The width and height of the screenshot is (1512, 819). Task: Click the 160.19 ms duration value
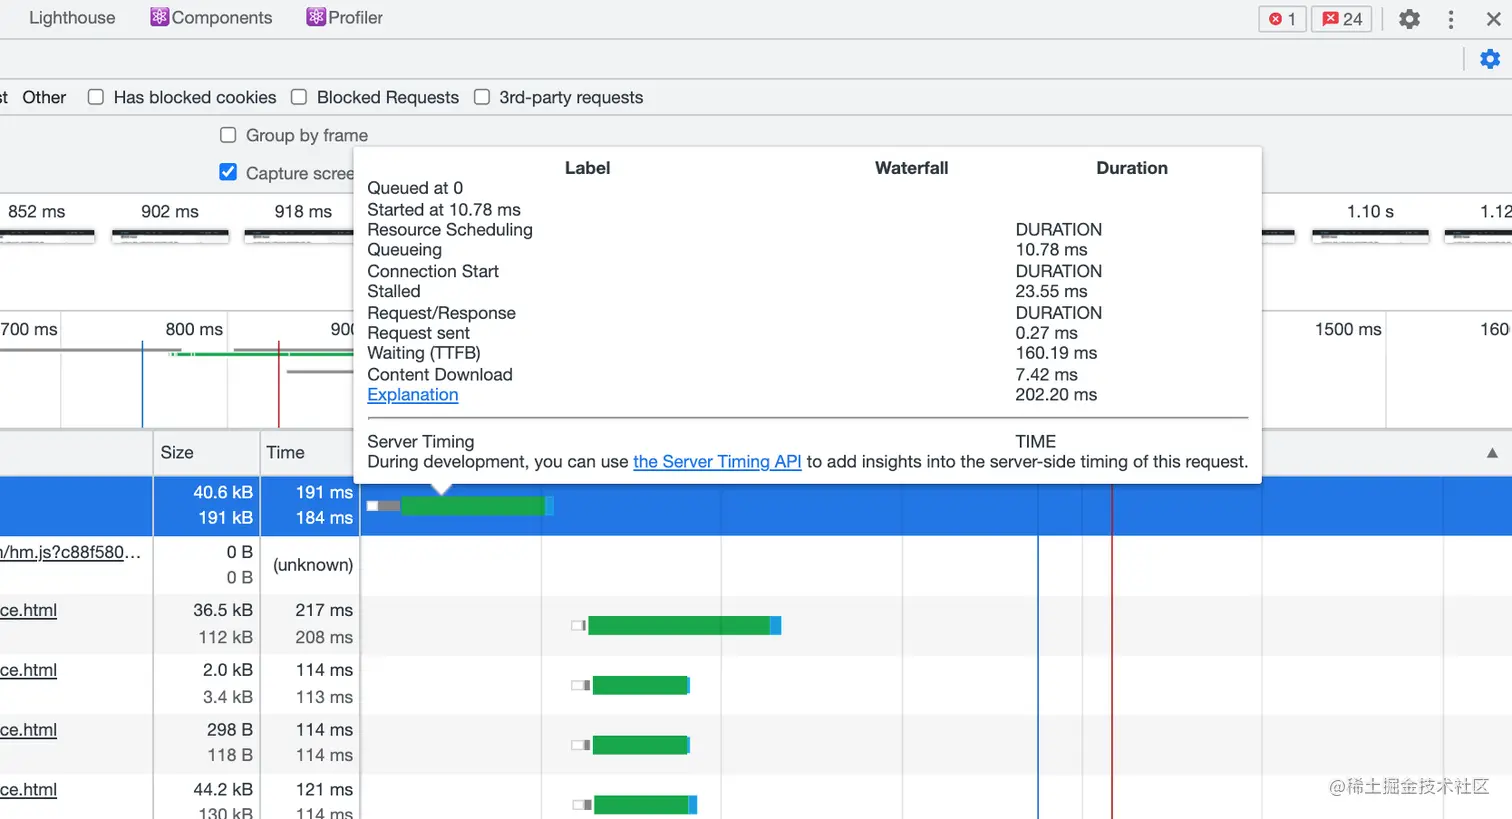click(1056, 353)
